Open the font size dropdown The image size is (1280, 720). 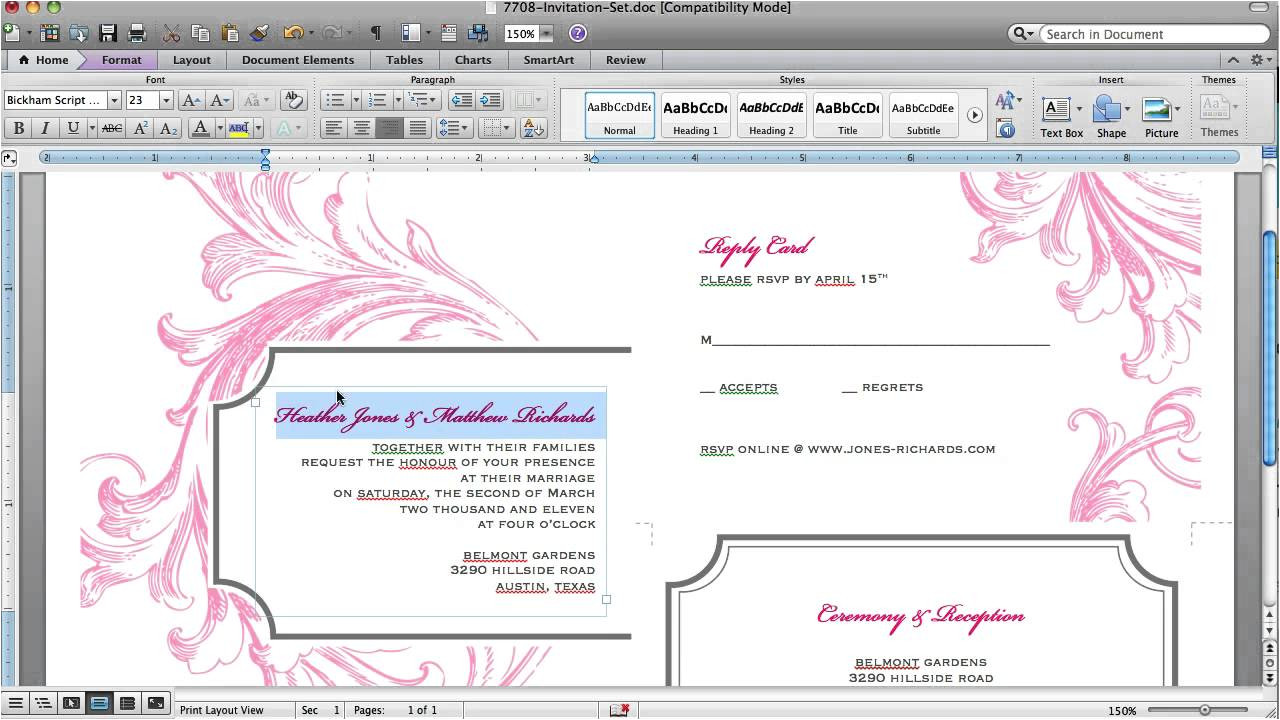pos(166,100)
